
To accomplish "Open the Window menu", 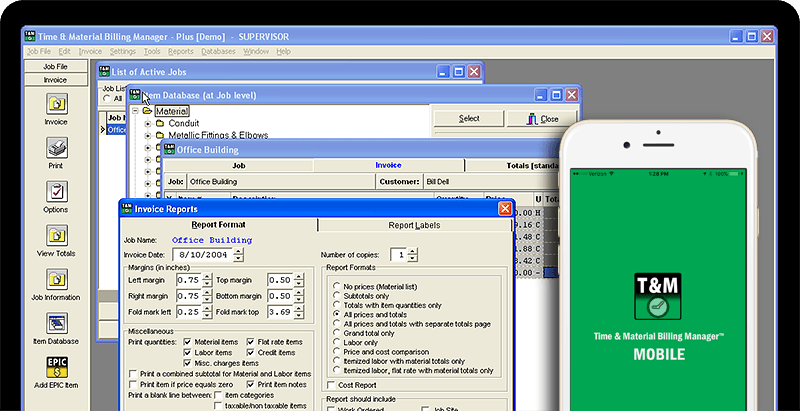I will 256,52.
